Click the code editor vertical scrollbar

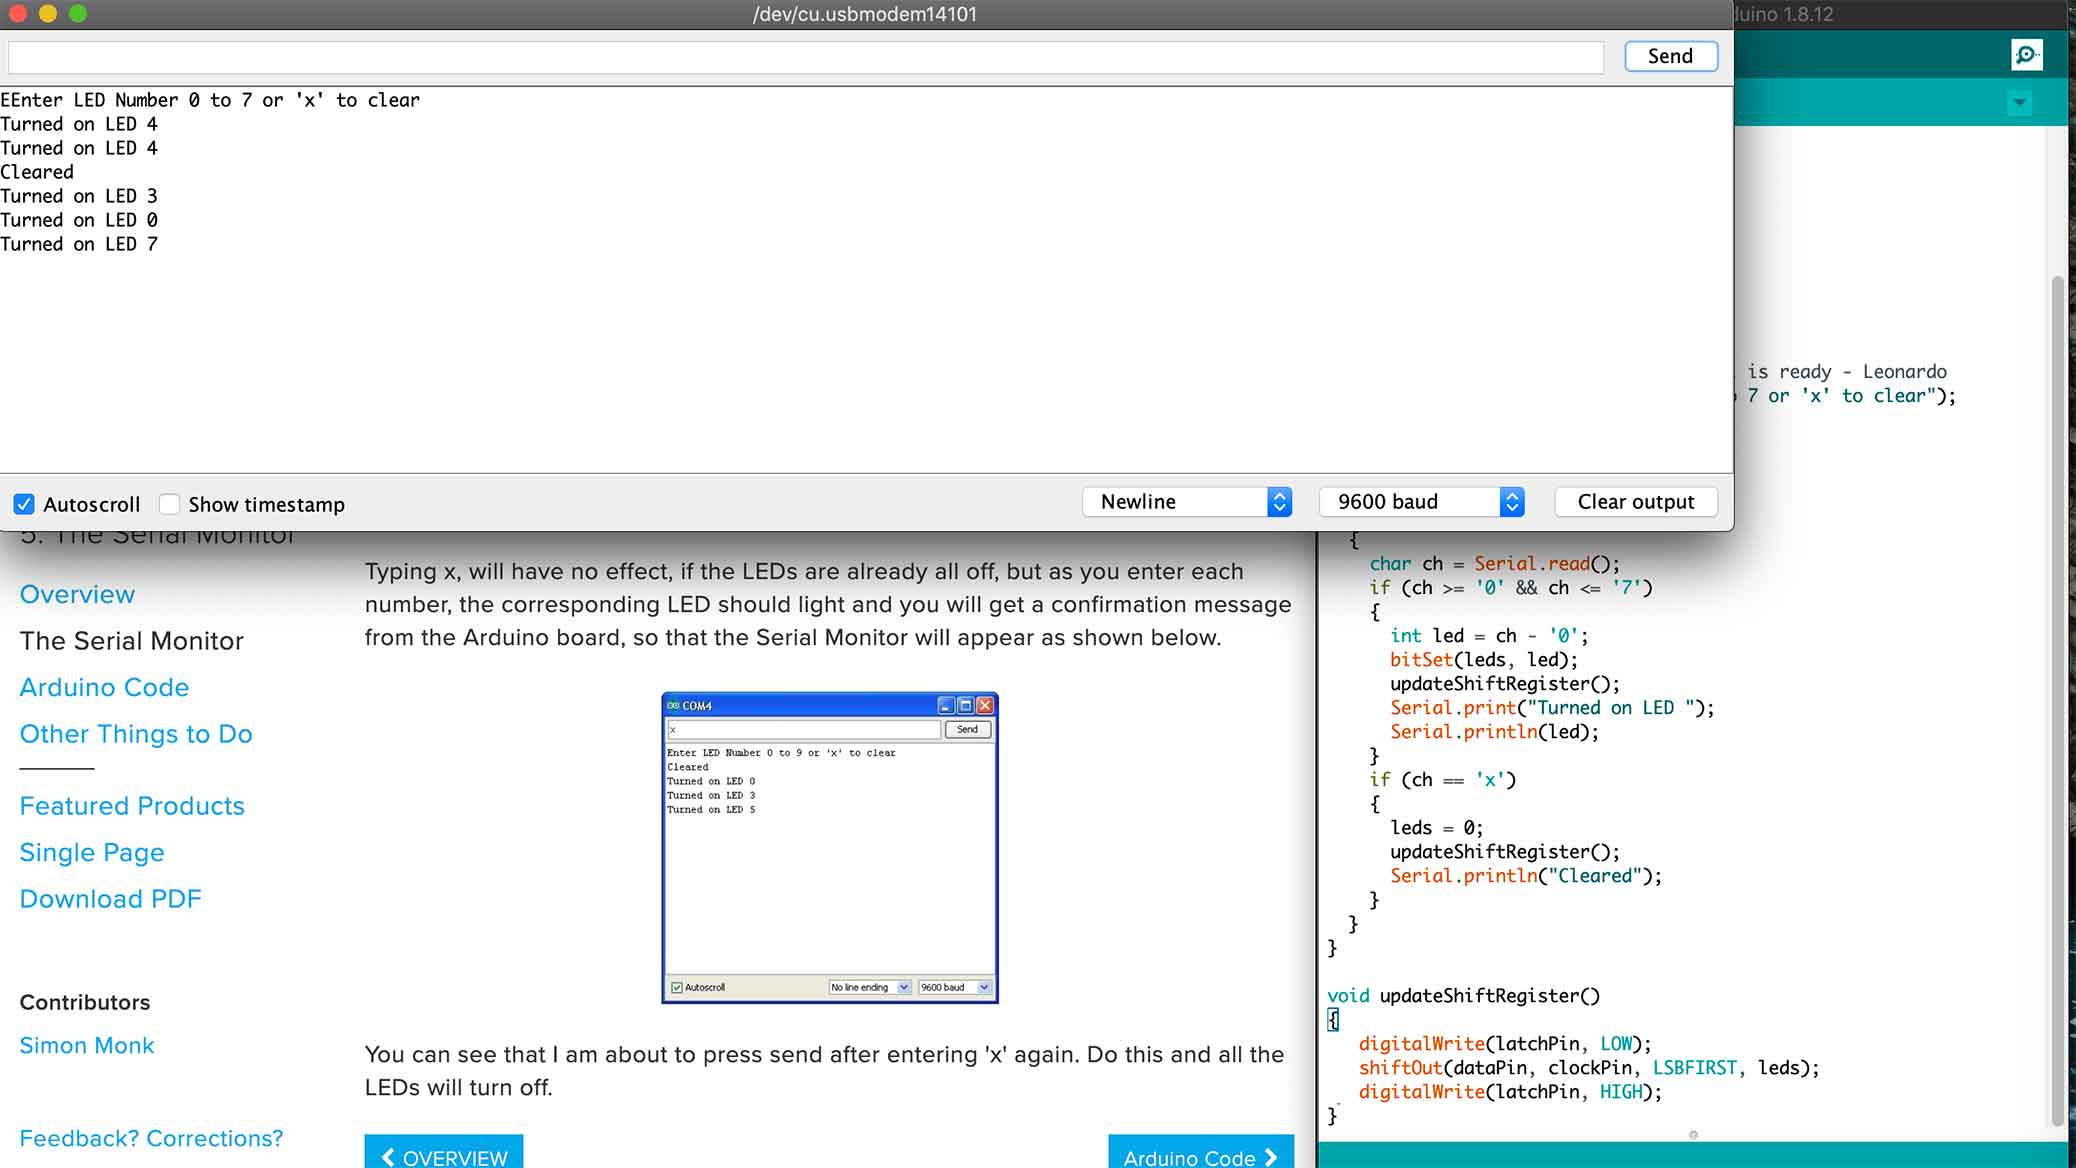coord(2057,700)
